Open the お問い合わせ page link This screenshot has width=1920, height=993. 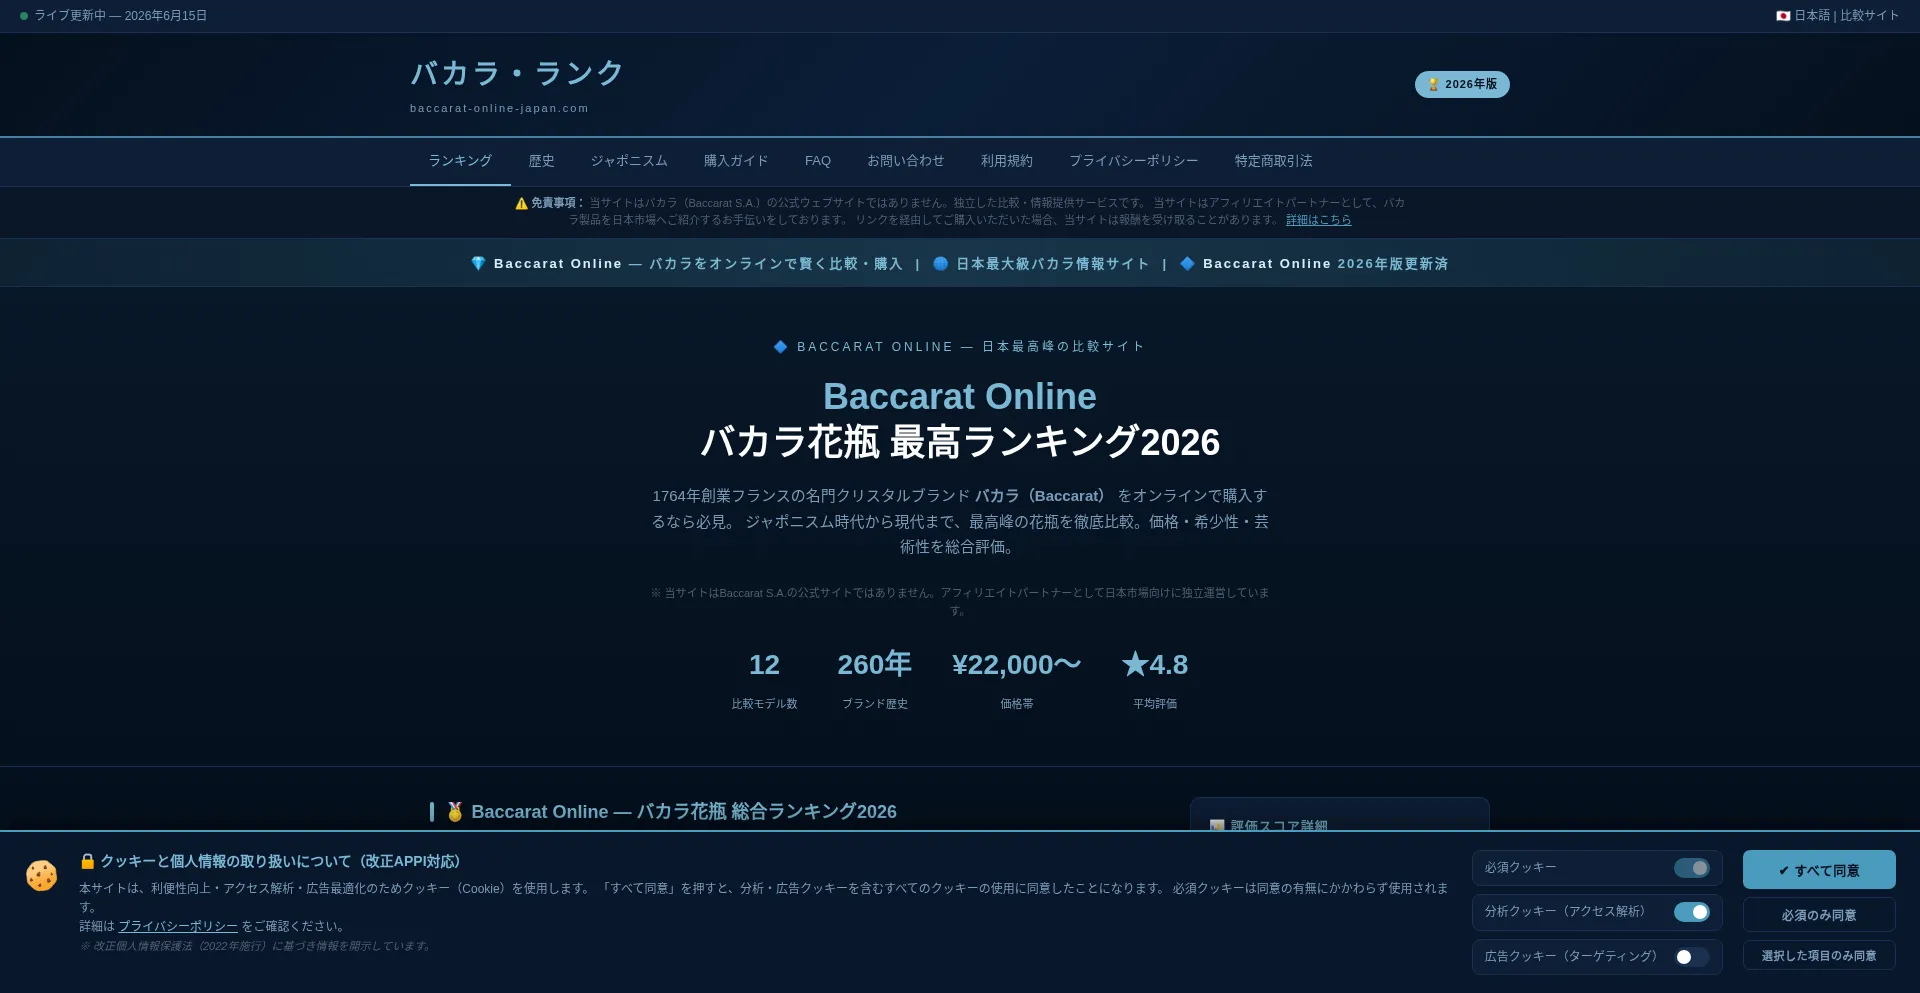click(x=906, y=161)
